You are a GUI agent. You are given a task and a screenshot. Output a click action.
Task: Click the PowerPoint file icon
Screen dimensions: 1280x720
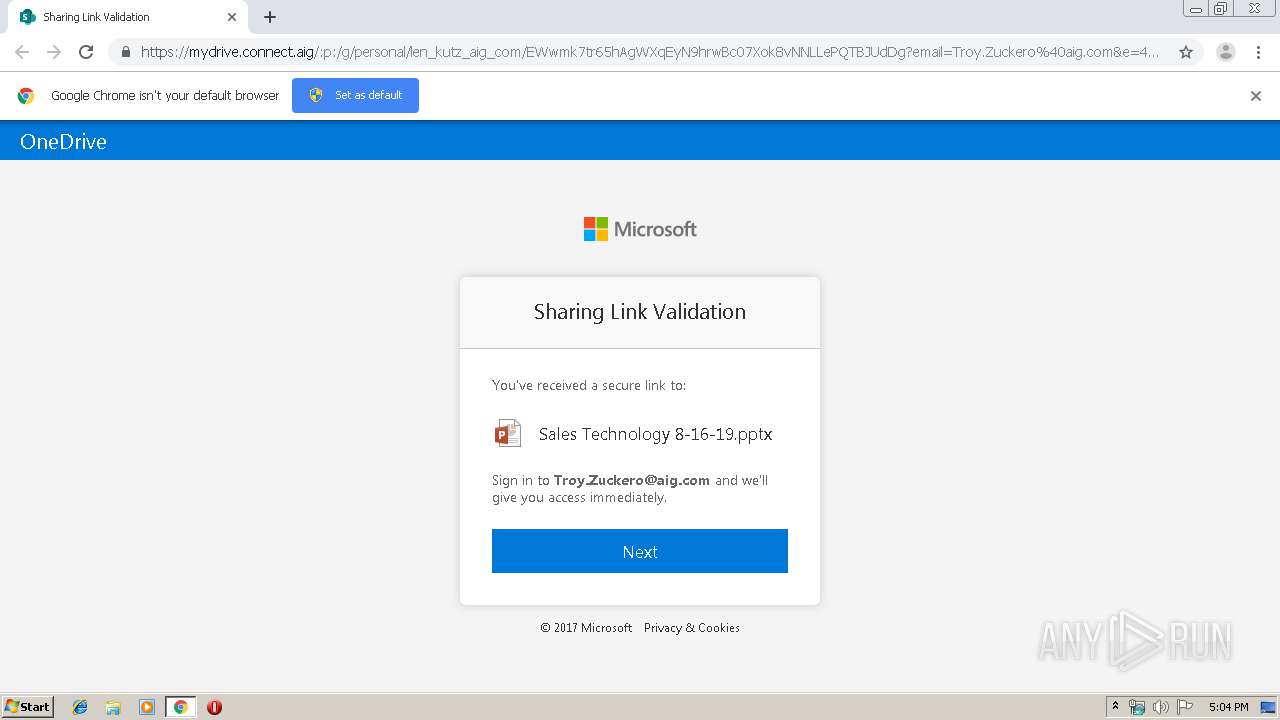pos(508,433)
